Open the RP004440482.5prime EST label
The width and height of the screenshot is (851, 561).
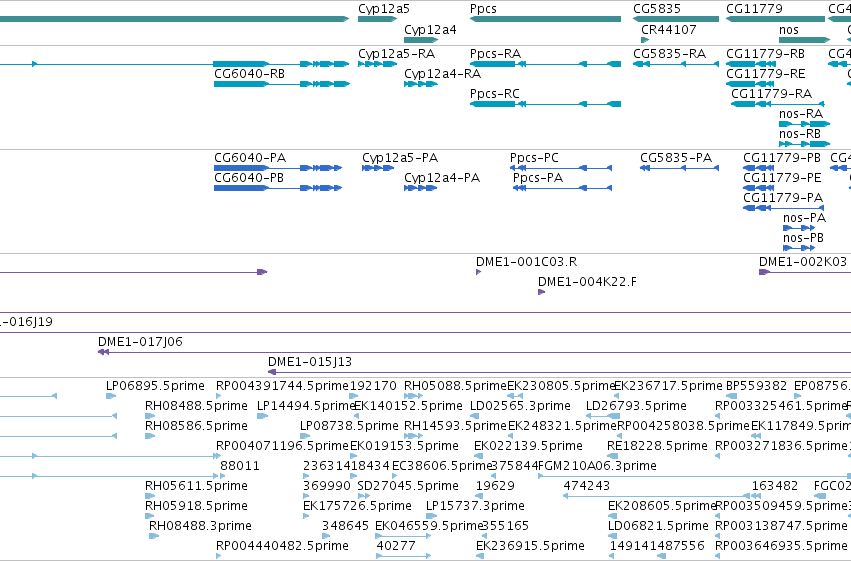tap(282, 546)
